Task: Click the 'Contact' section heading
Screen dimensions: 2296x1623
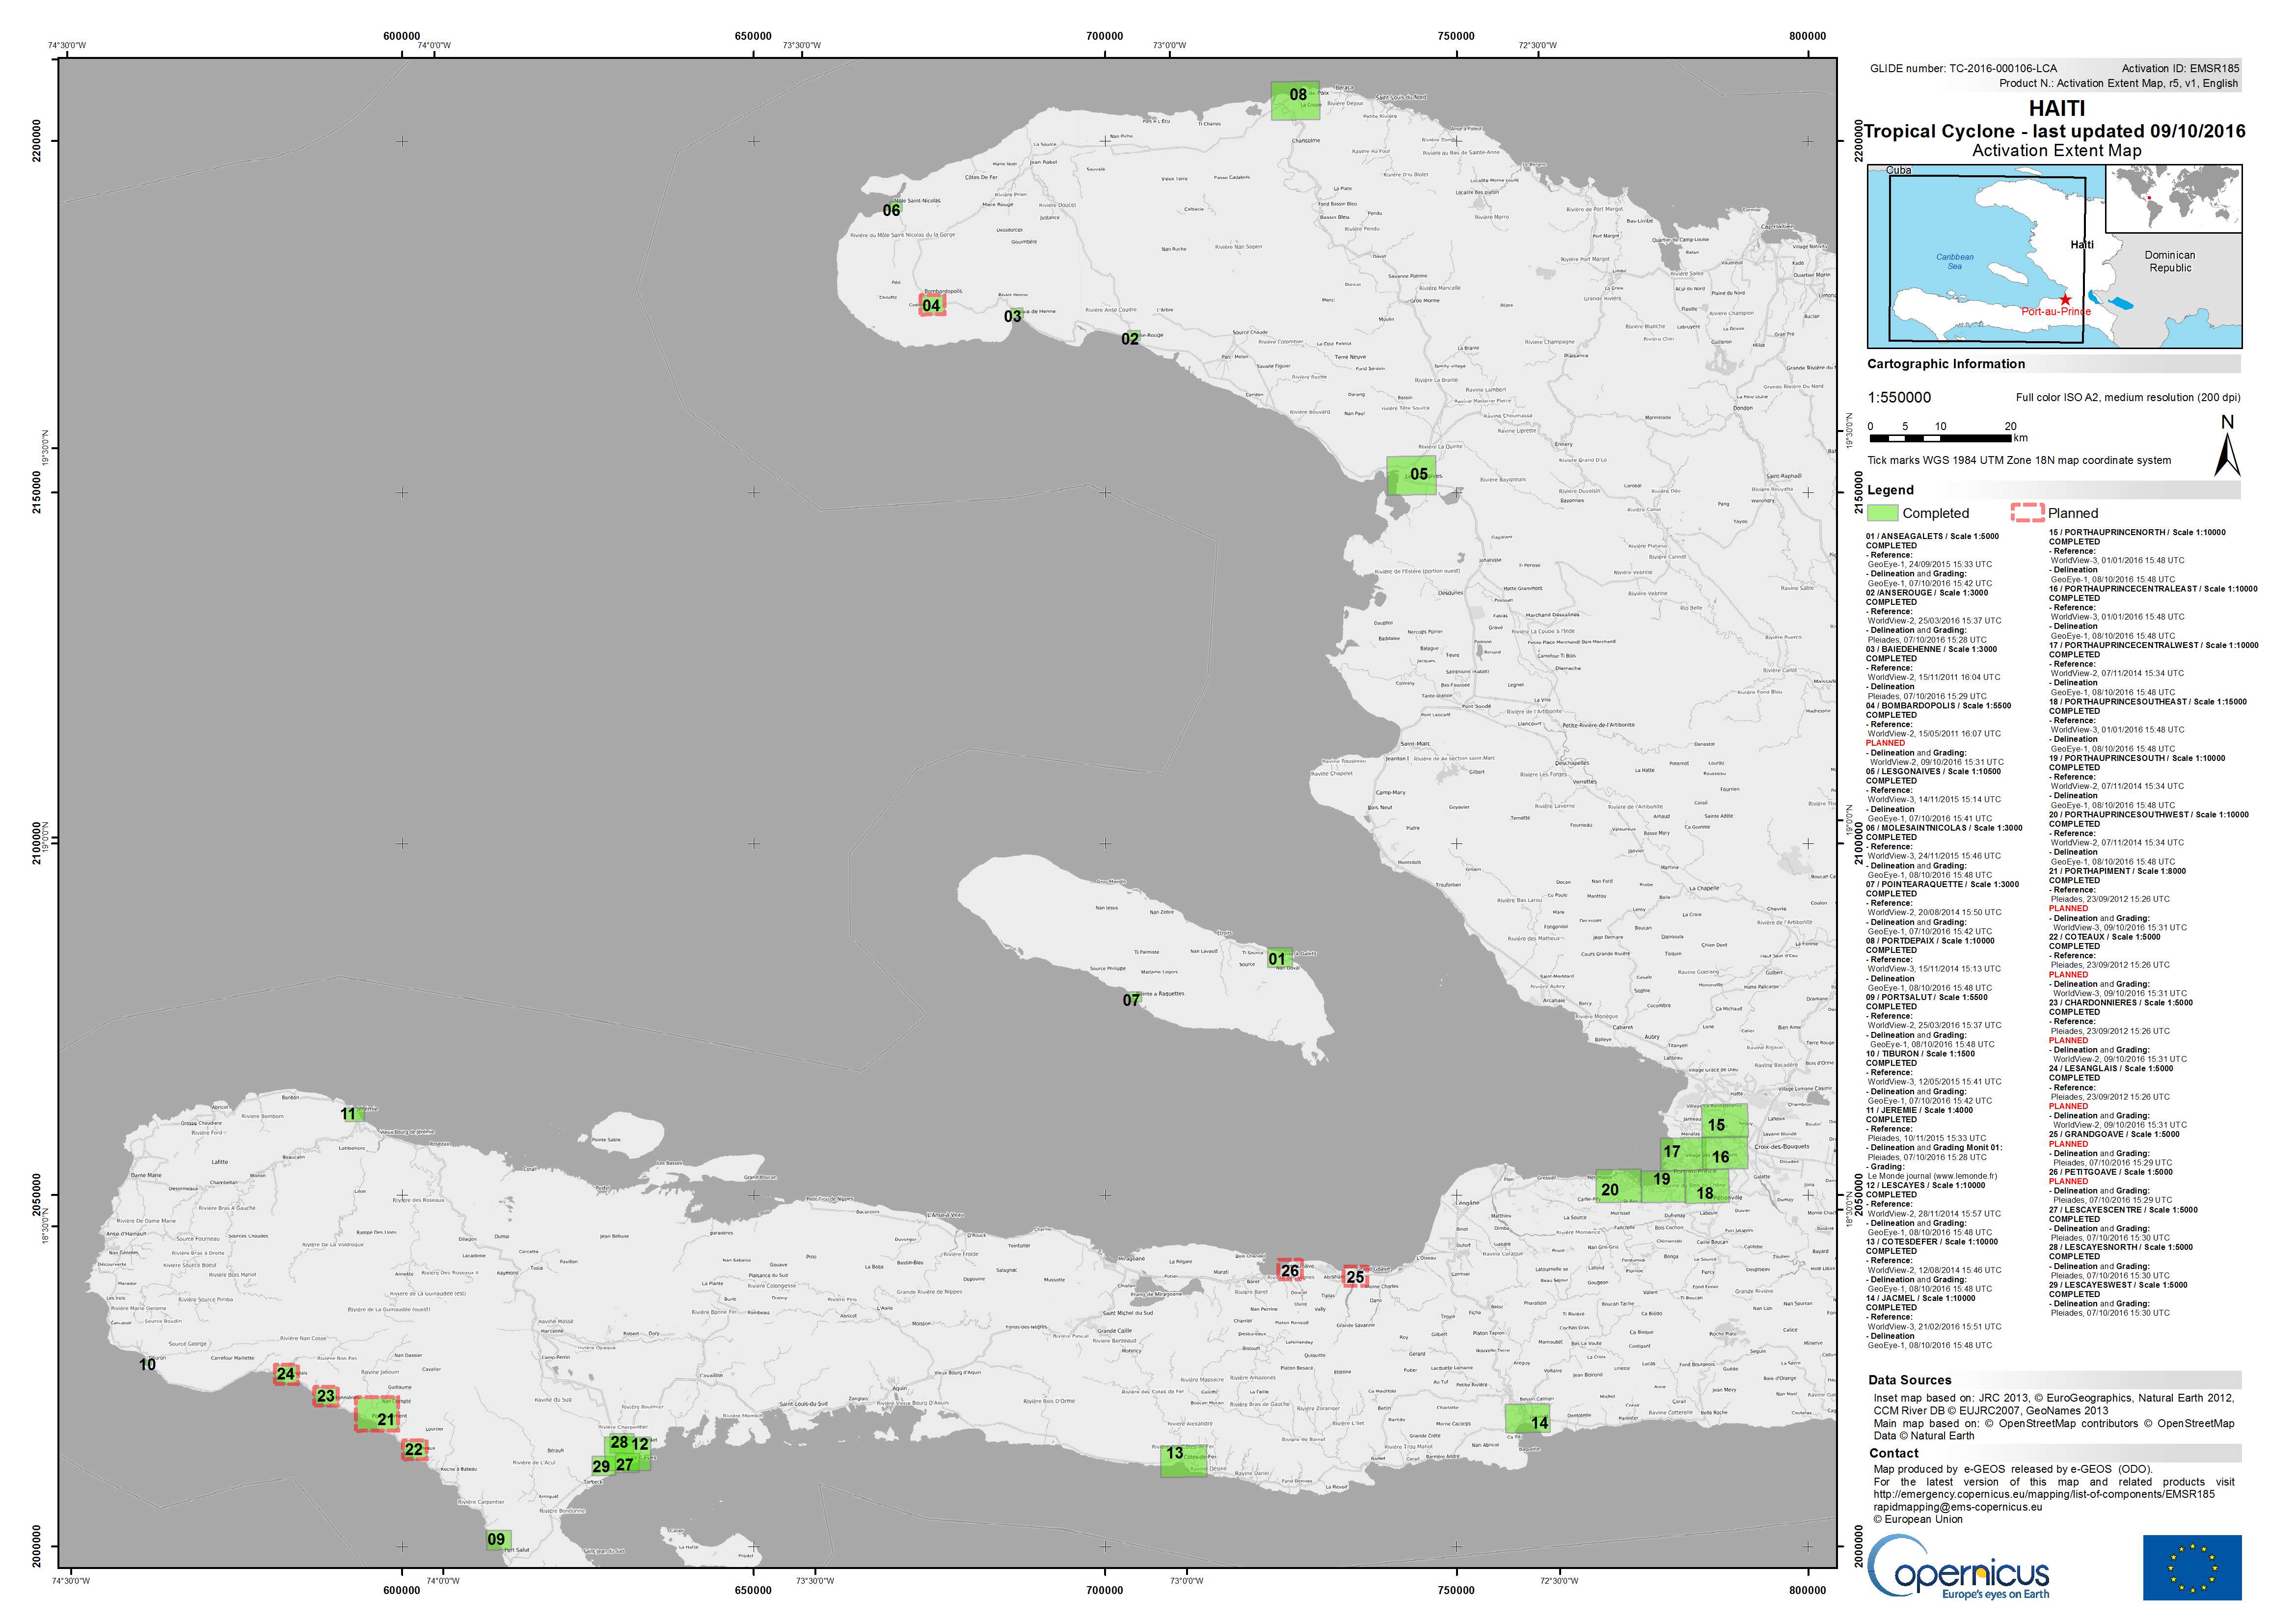Action: [1894, 1454]
